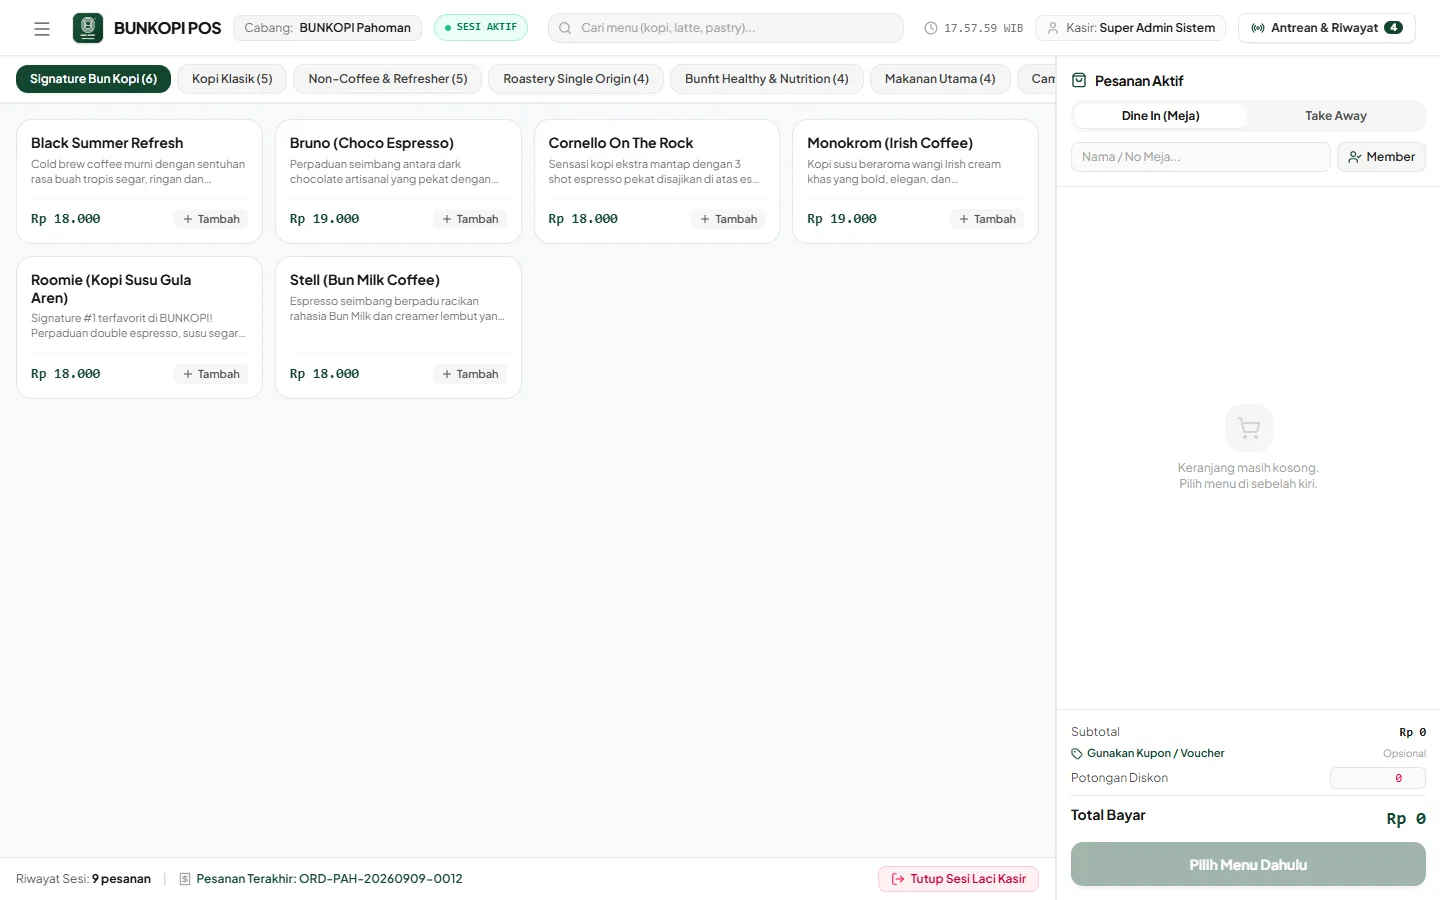Click the Roomie (Kopi Susu Gula Aren) title
Screen dimensions: 1440x900
click(111, 289)
